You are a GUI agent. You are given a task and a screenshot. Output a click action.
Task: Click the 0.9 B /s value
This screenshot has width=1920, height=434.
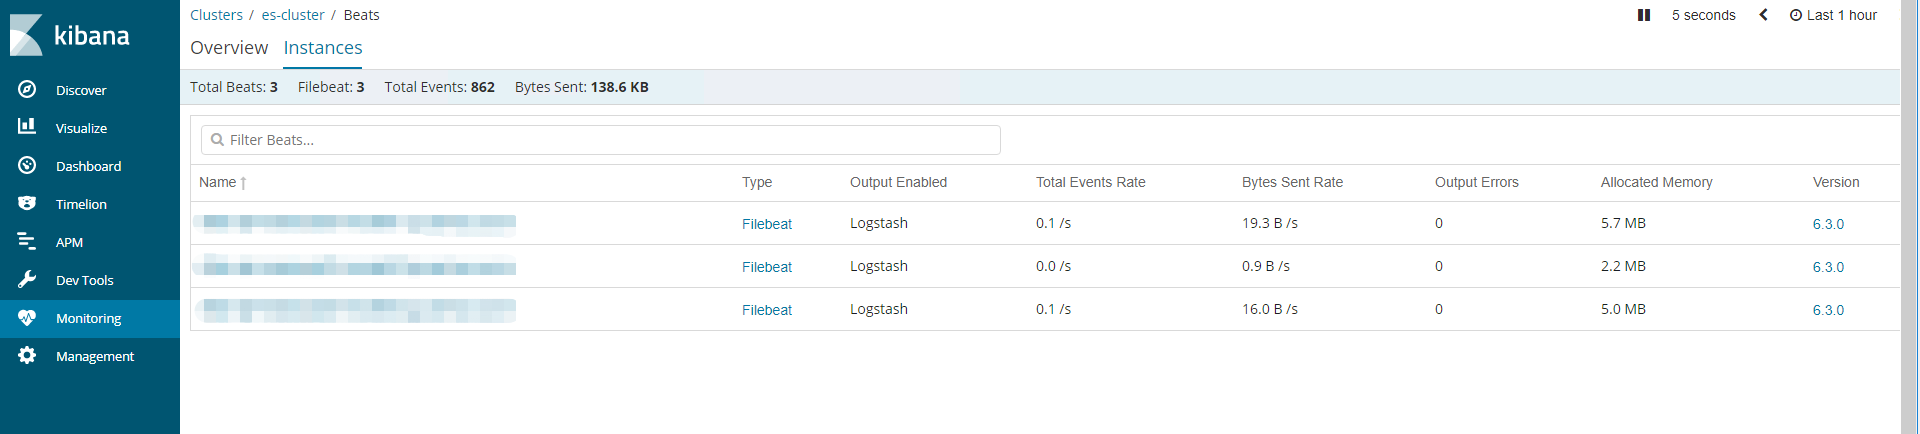(1266, 266)
